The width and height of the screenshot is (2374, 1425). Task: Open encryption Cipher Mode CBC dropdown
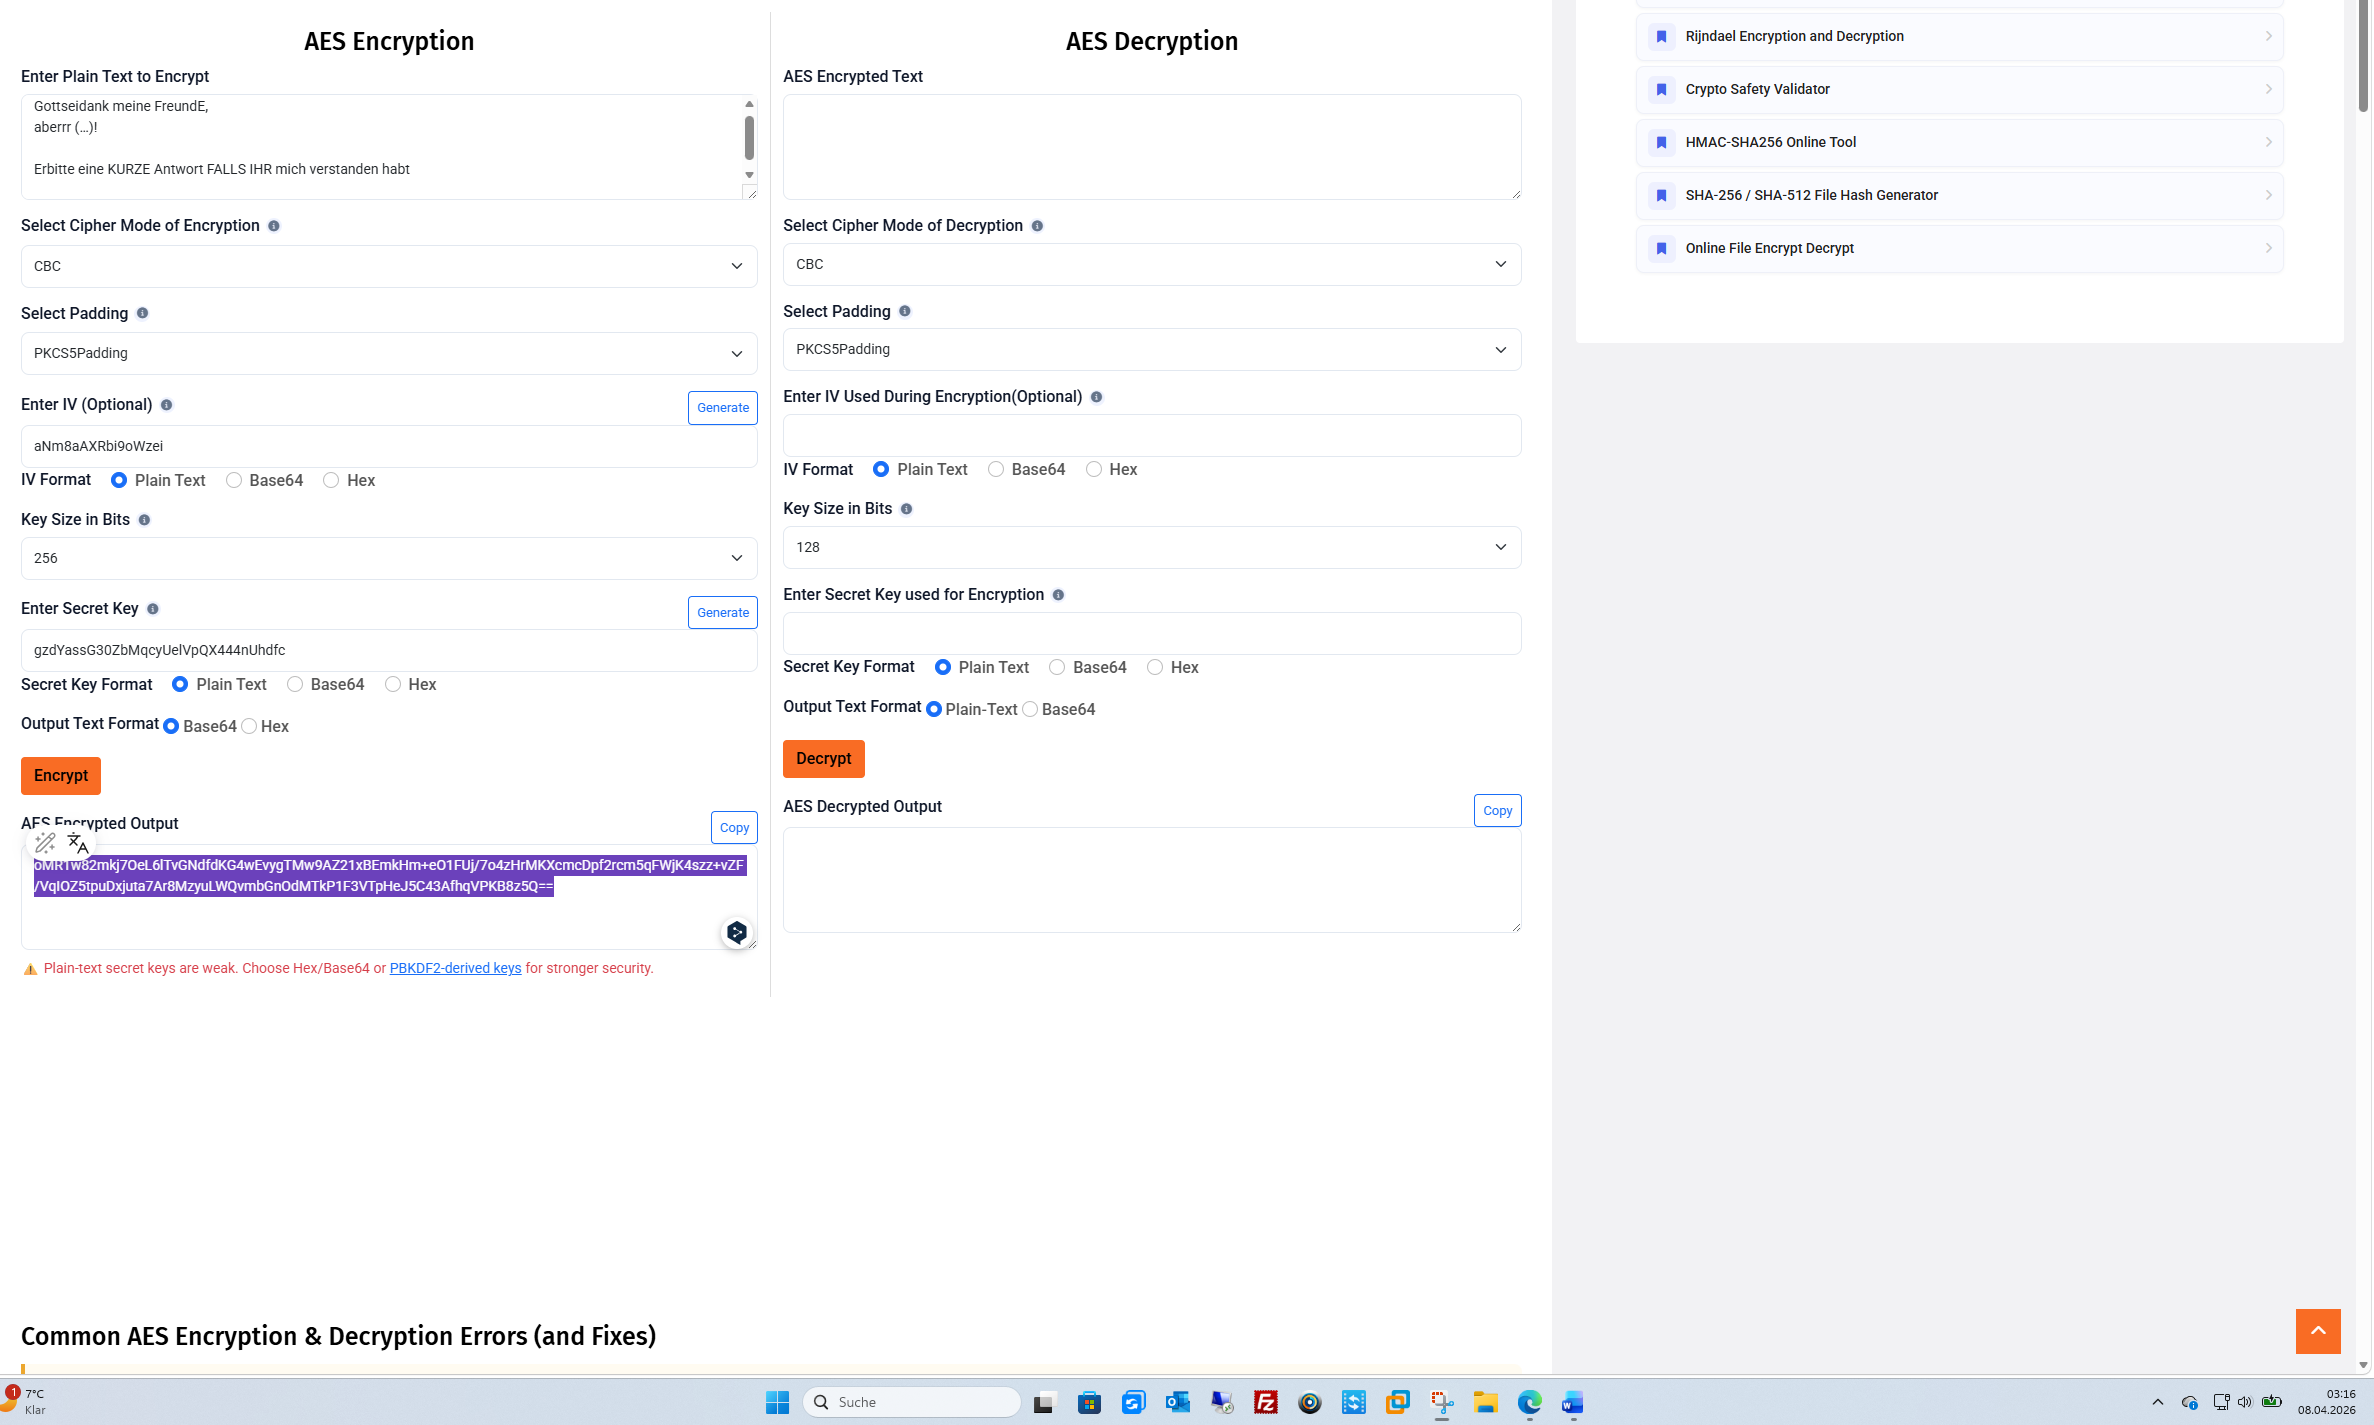point(389,267)
